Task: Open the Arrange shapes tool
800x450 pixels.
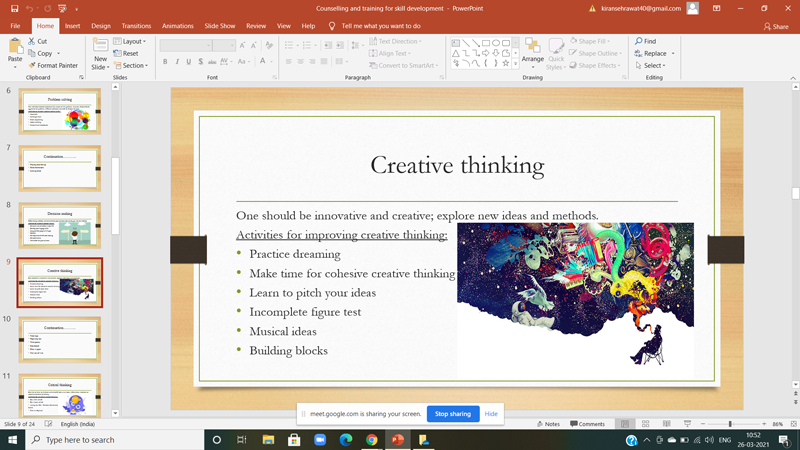Action: point(532,48)
